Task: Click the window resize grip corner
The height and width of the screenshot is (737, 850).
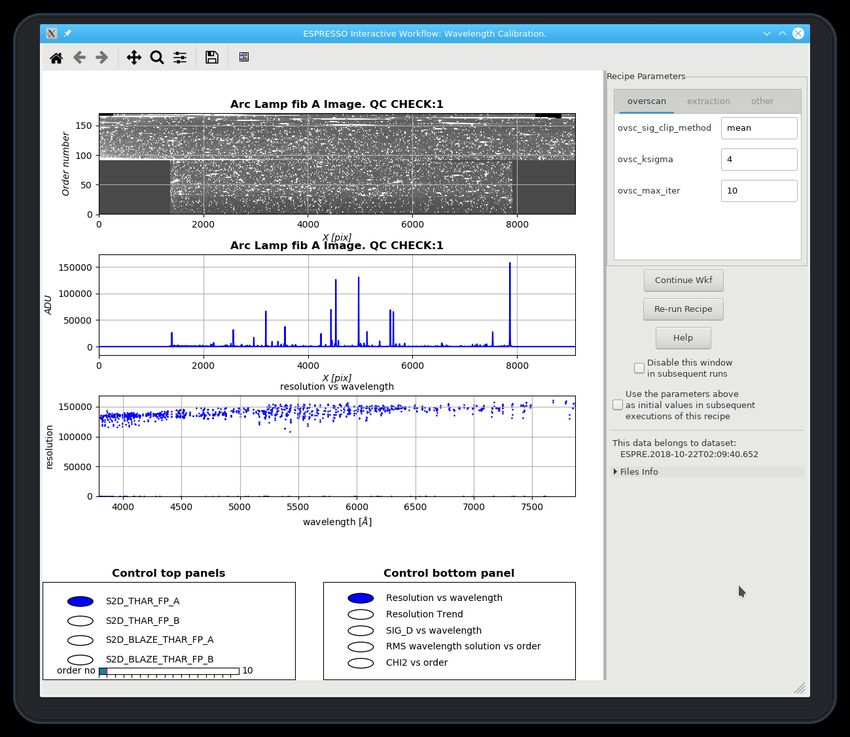Action: (x=800, y=688)
